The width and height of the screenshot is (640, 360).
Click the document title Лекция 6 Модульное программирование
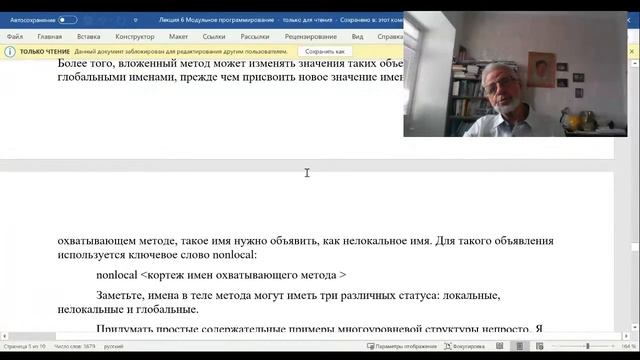click(216, 20)
